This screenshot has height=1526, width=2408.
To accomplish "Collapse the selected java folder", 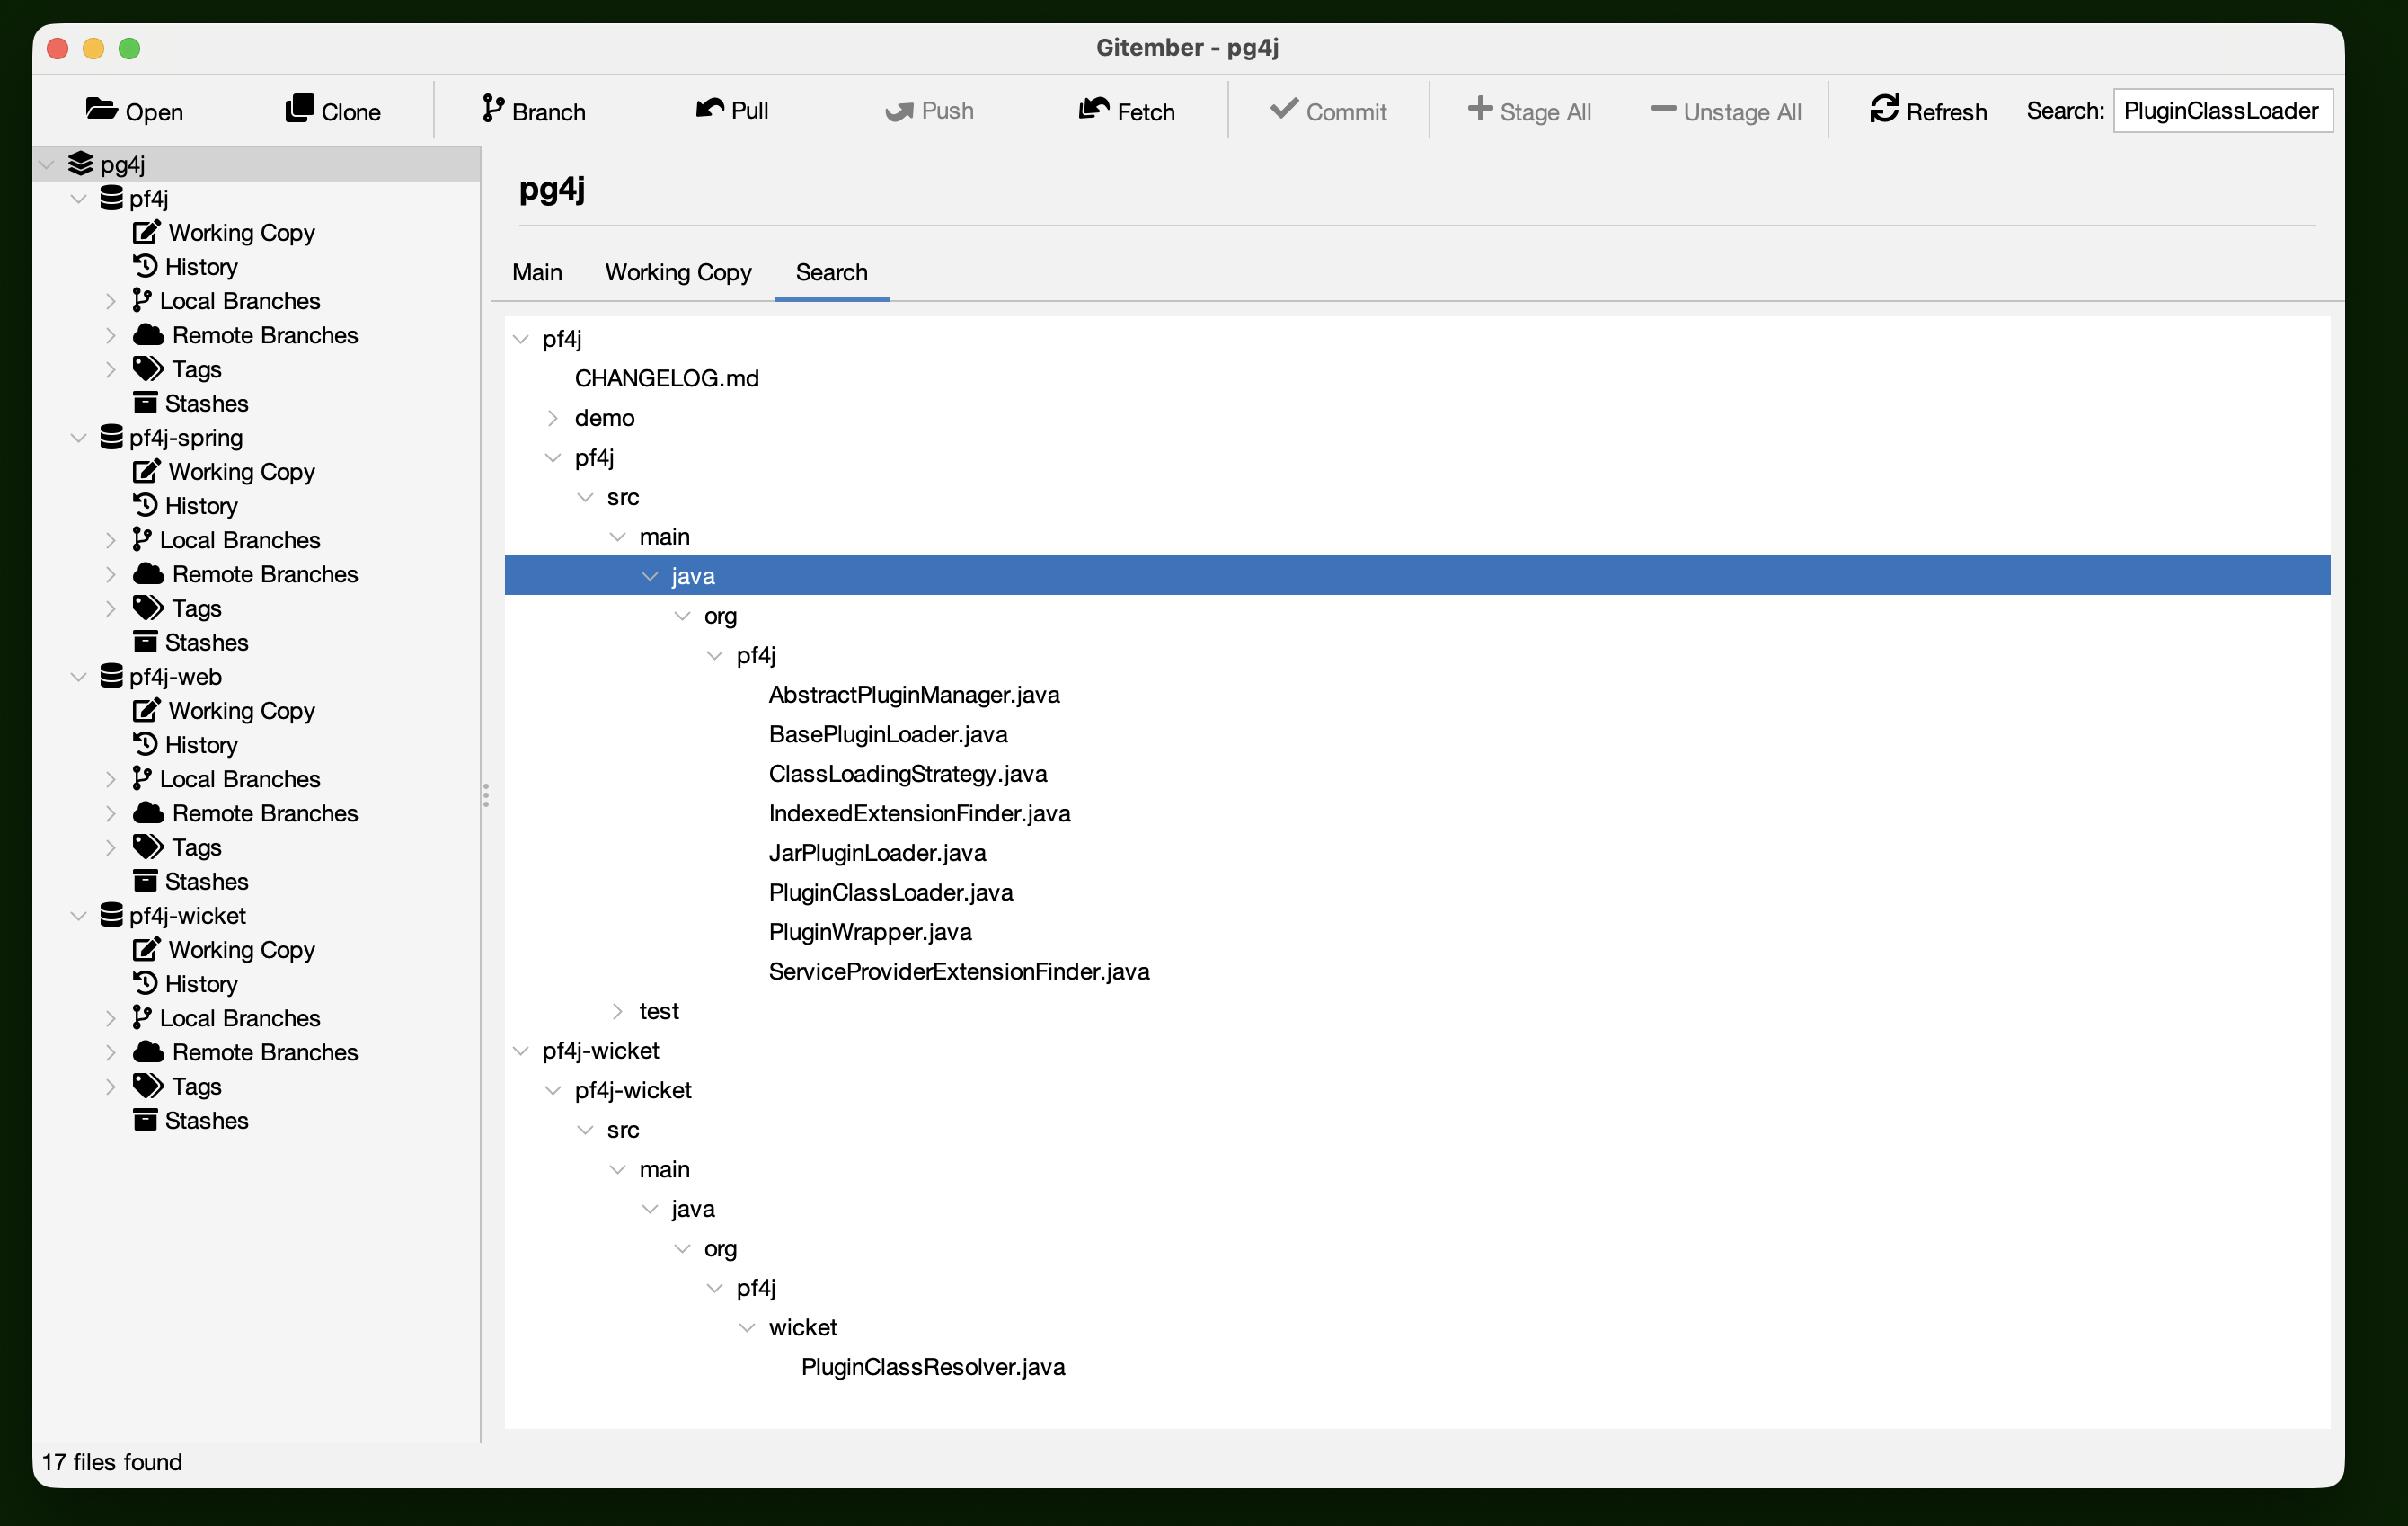I will tap(650, 576).
